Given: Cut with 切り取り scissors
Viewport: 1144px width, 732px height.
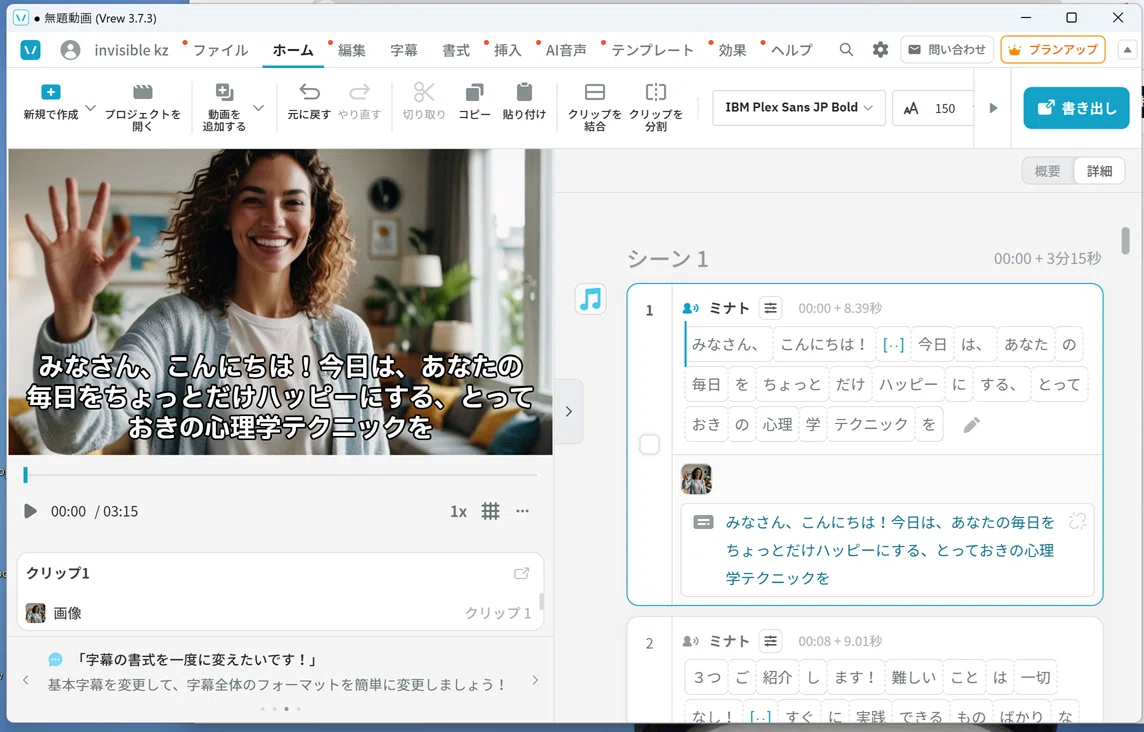Looking at the screenshot, I should coord(424,101).
